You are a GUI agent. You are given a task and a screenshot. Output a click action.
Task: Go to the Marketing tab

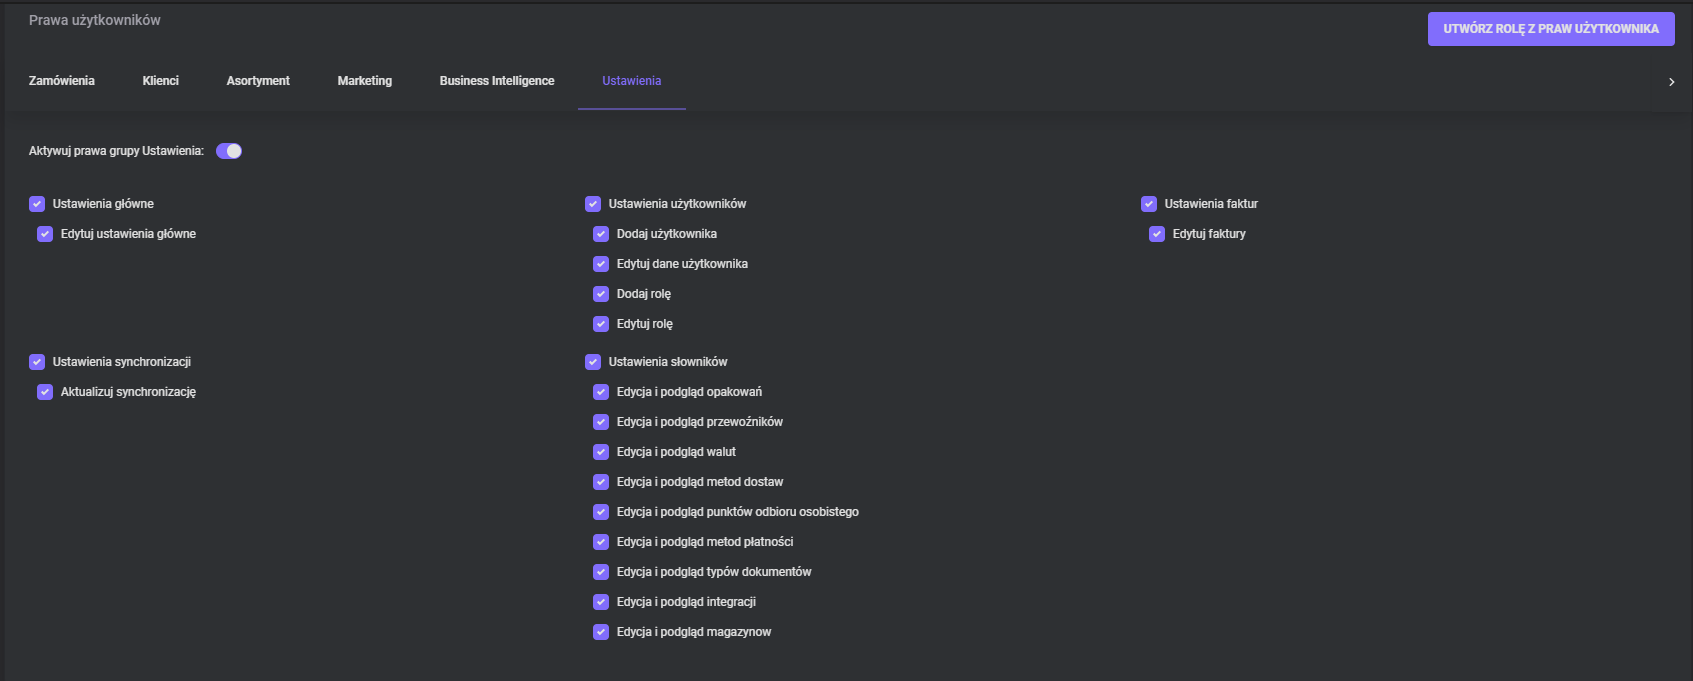click(x=364, y=81)
